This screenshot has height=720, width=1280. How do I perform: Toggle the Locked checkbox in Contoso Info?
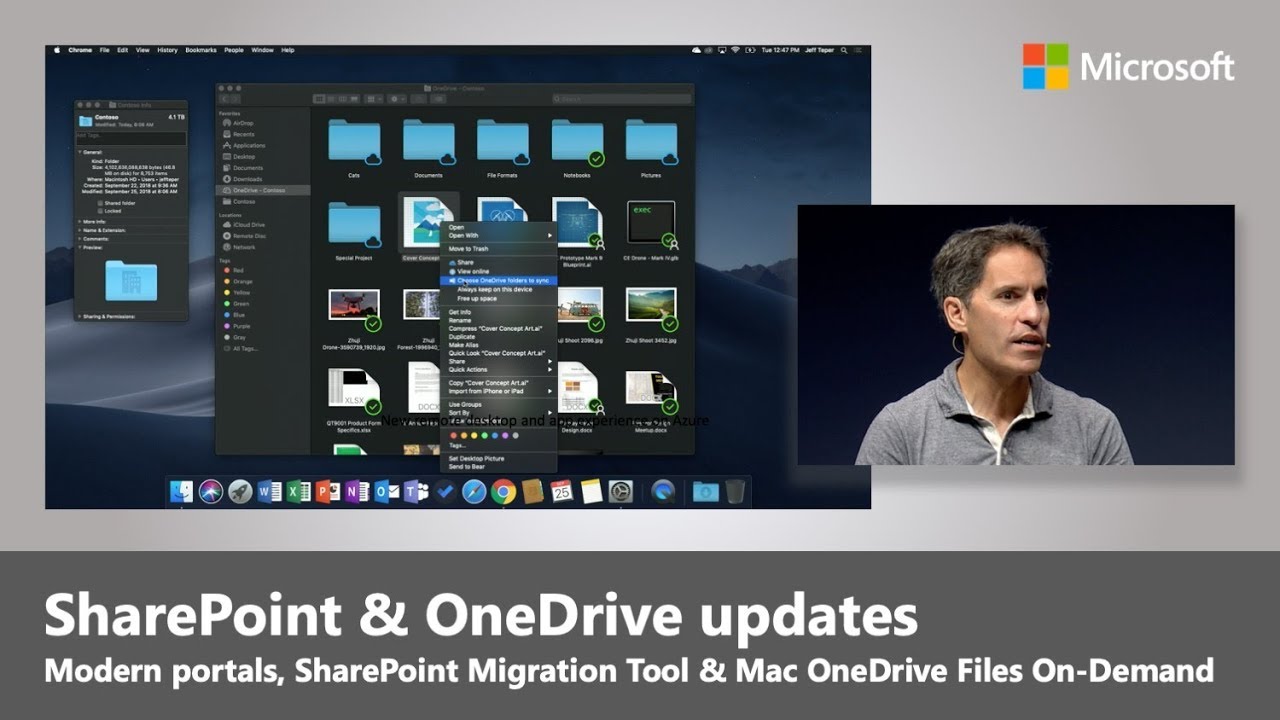[x=99, y=211]
